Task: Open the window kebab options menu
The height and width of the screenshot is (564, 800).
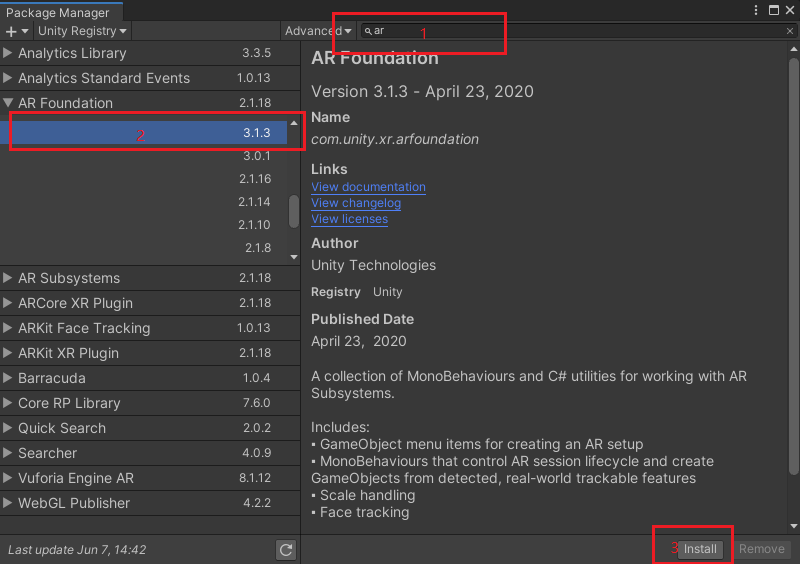Action: (756, 10)
